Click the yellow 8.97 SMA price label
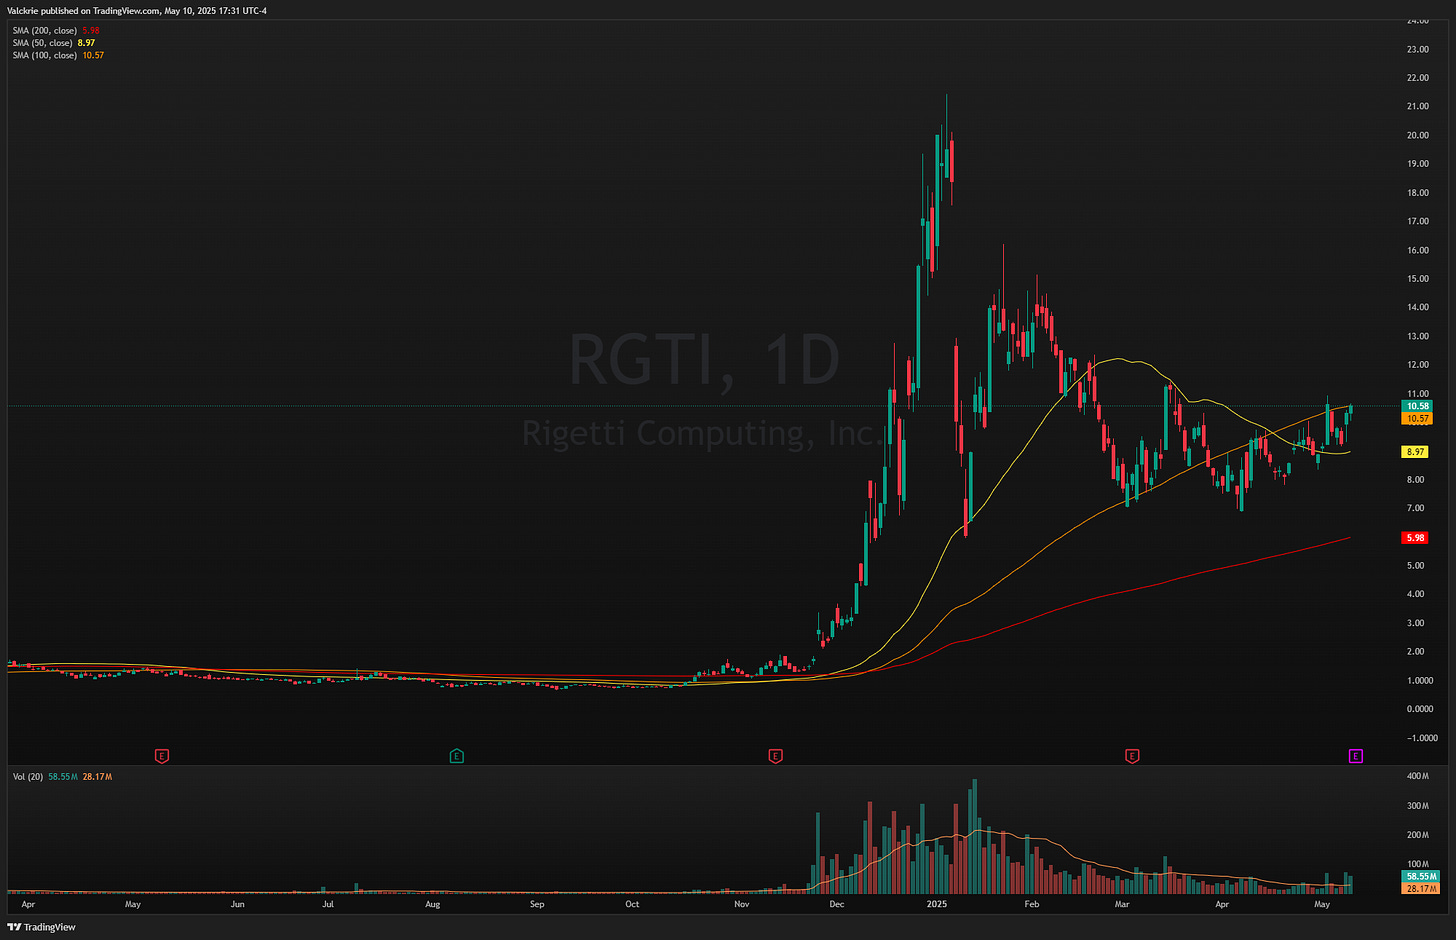Viewport: 1456px width, 940px height. [1416, 452]
